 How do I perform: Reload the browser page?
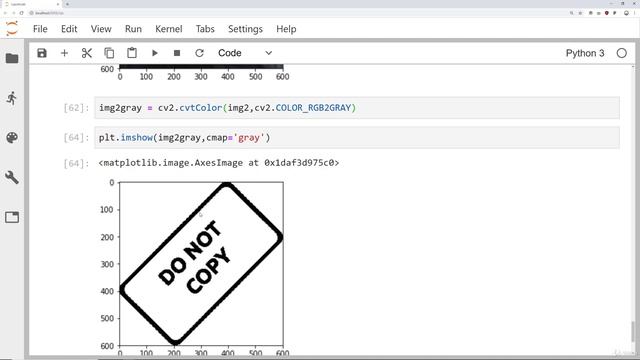point(21,13)
